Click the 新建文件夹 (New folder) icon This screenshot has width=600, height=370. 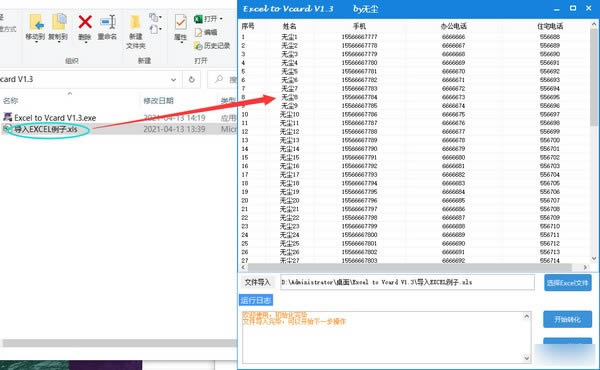[135, 22]
